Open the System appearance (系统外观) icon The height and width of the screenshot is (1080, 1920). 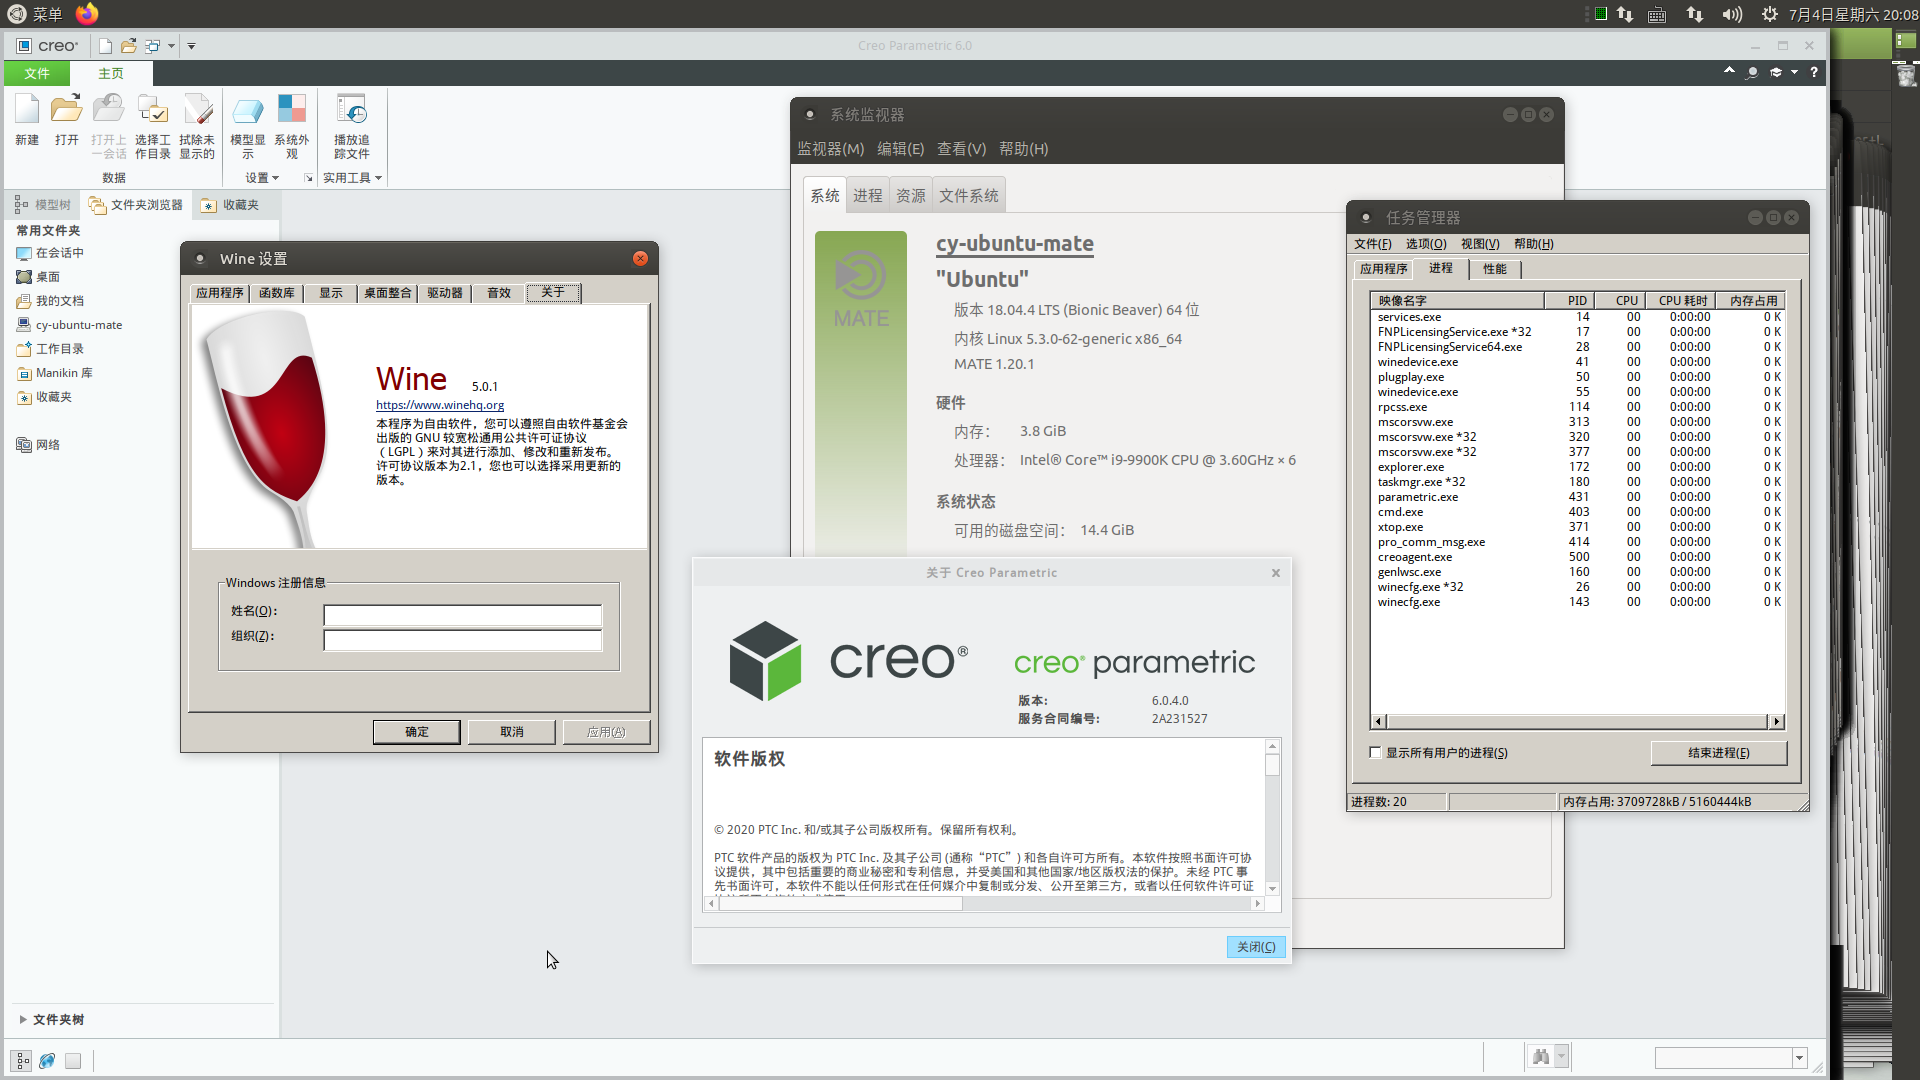(292, 110)
